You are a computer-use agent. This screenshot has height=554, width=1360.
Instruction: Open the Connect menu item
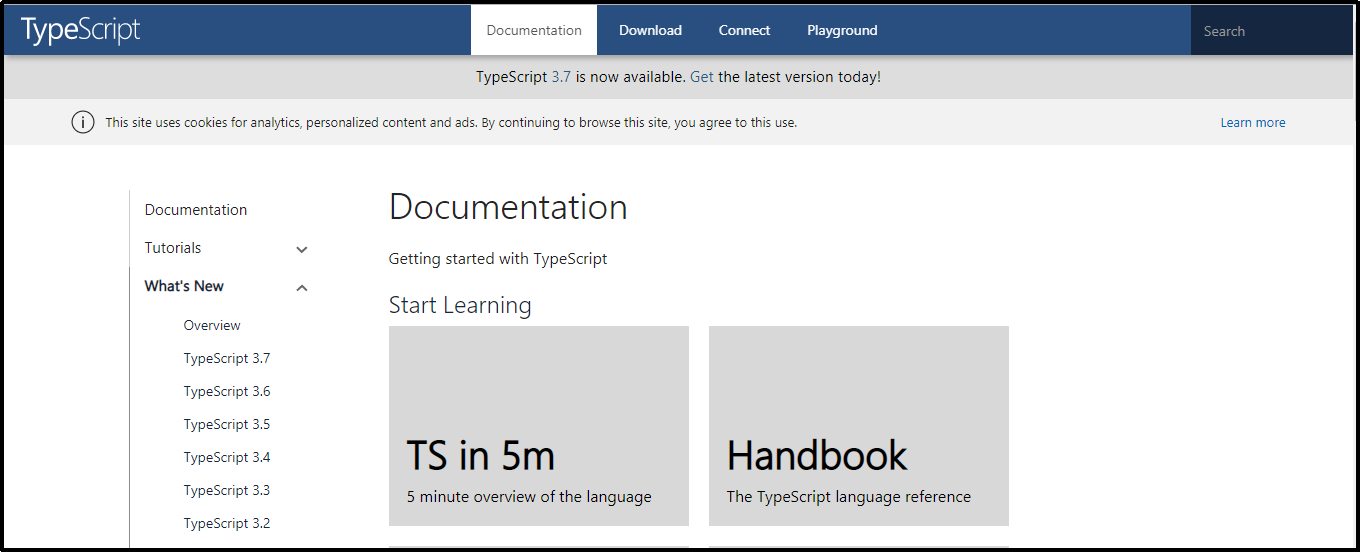coord(744,30)
